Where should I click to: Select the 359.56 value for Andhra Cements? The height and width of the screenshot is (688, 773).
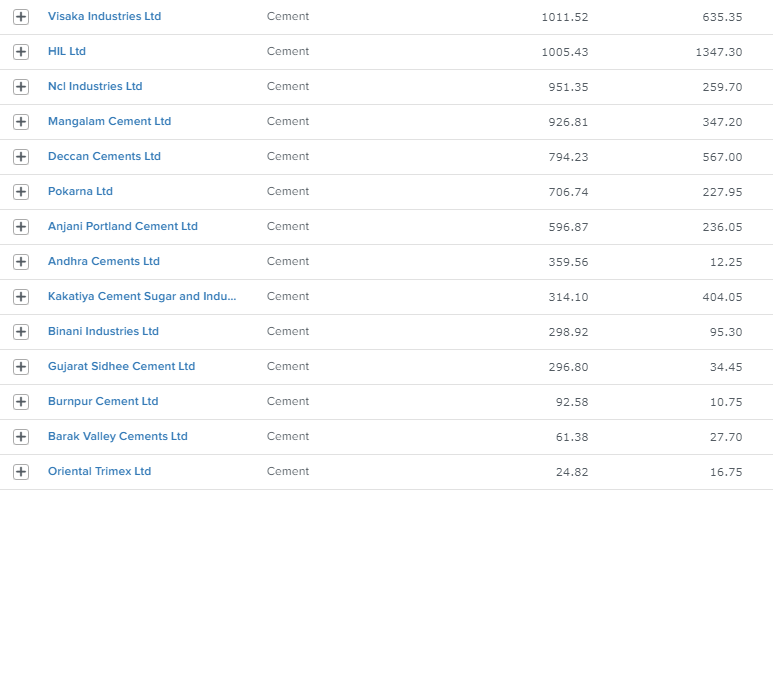568,262
